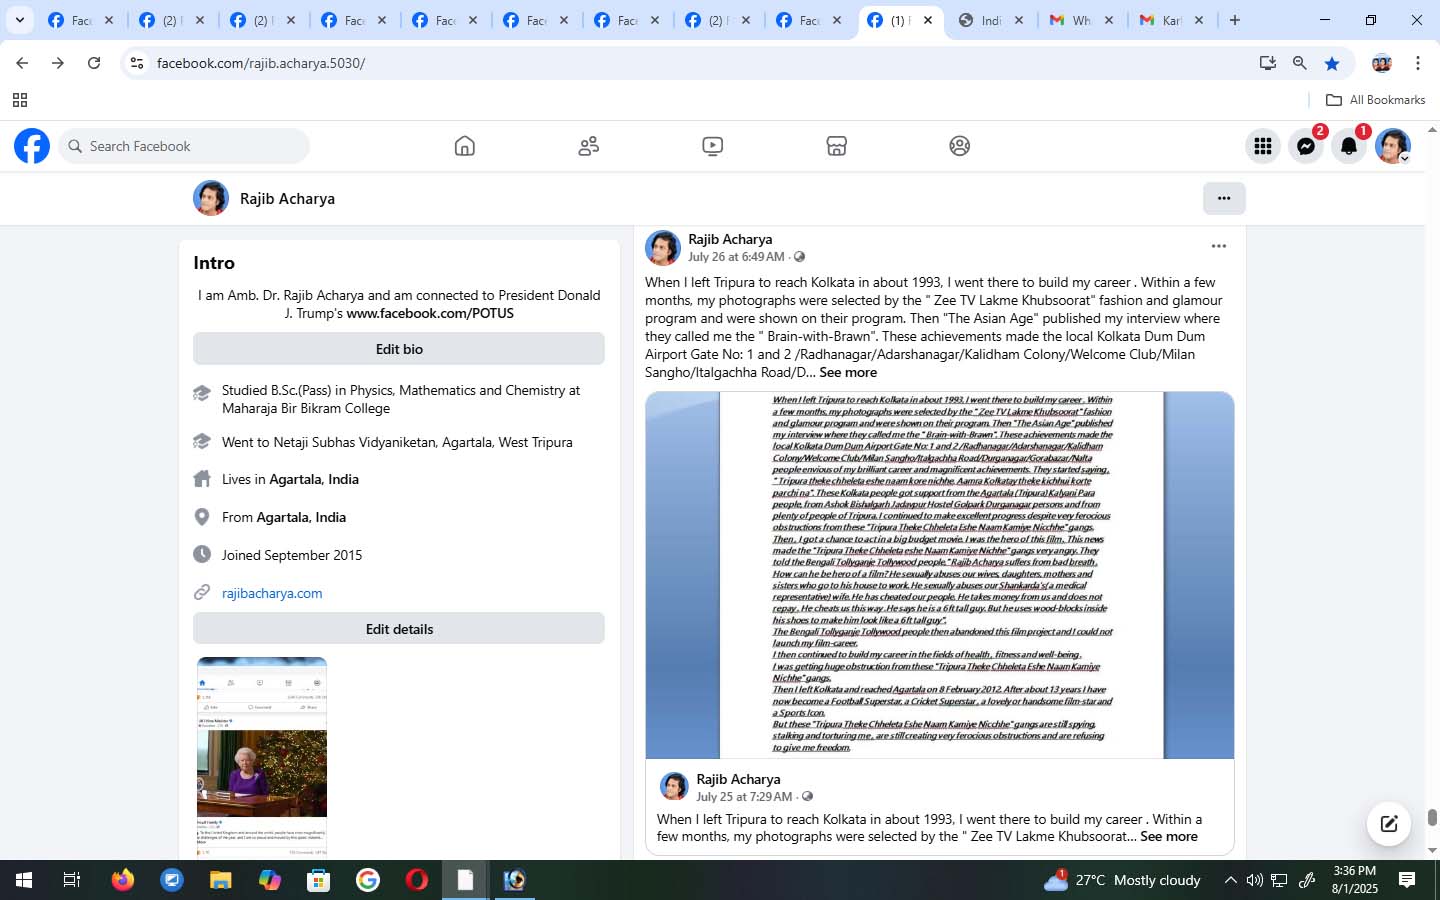Open the notifications bell icon
1440x900 pixels.
(1349, 146)
